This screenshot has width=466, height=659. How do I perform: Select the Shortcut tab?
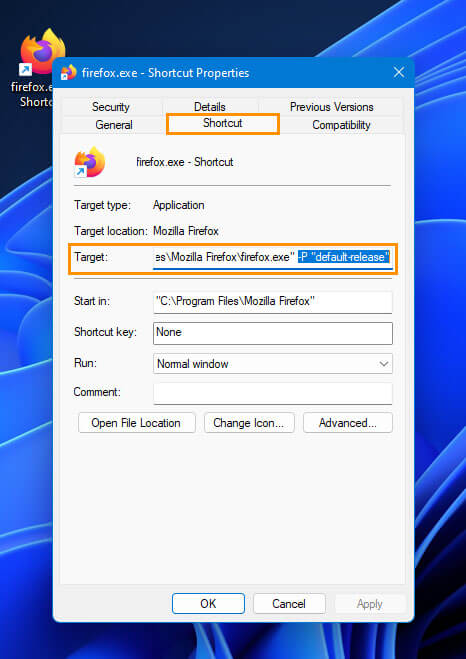223,124
